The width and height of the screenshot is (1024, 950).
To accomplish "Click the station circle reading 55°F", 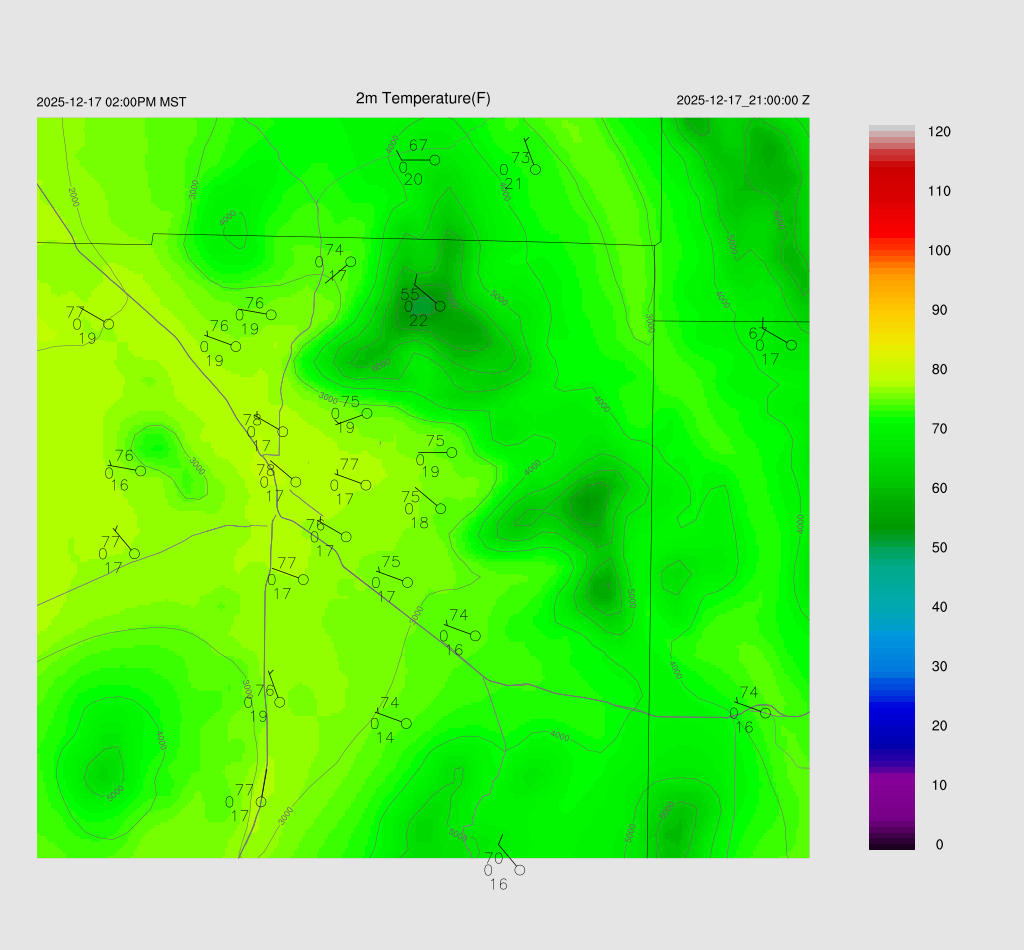I will [x=439, y=306].
